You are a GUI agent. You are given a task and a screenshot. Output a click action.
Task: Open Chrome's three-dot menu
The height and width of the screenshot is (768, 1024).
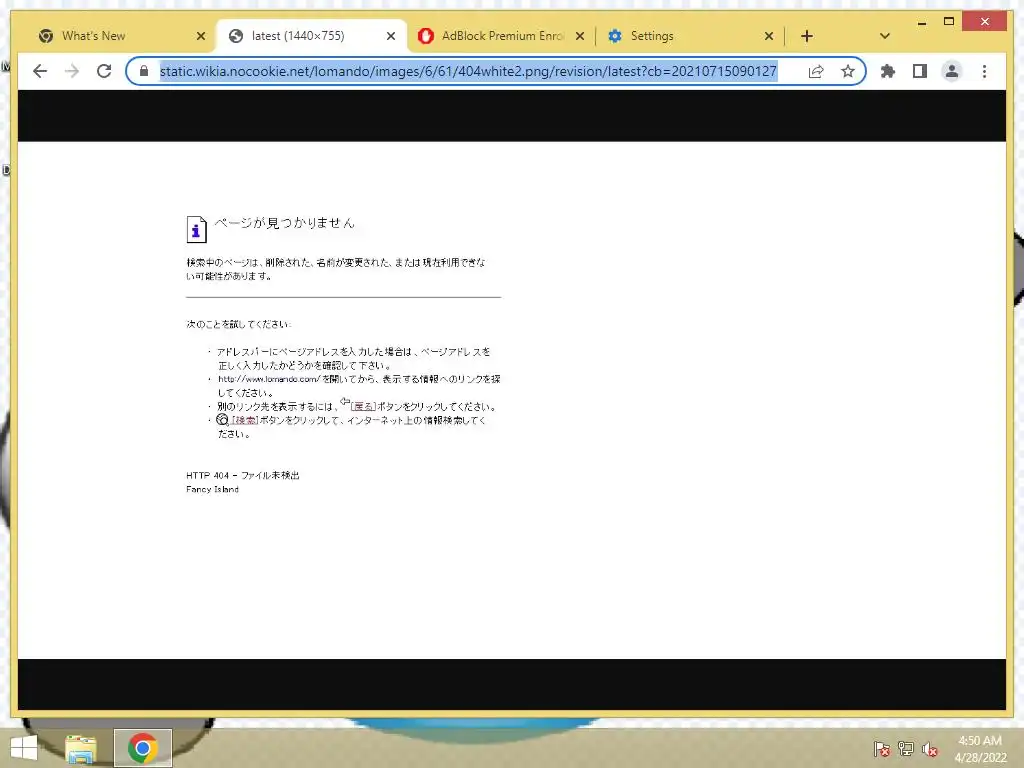click(984, 71)
